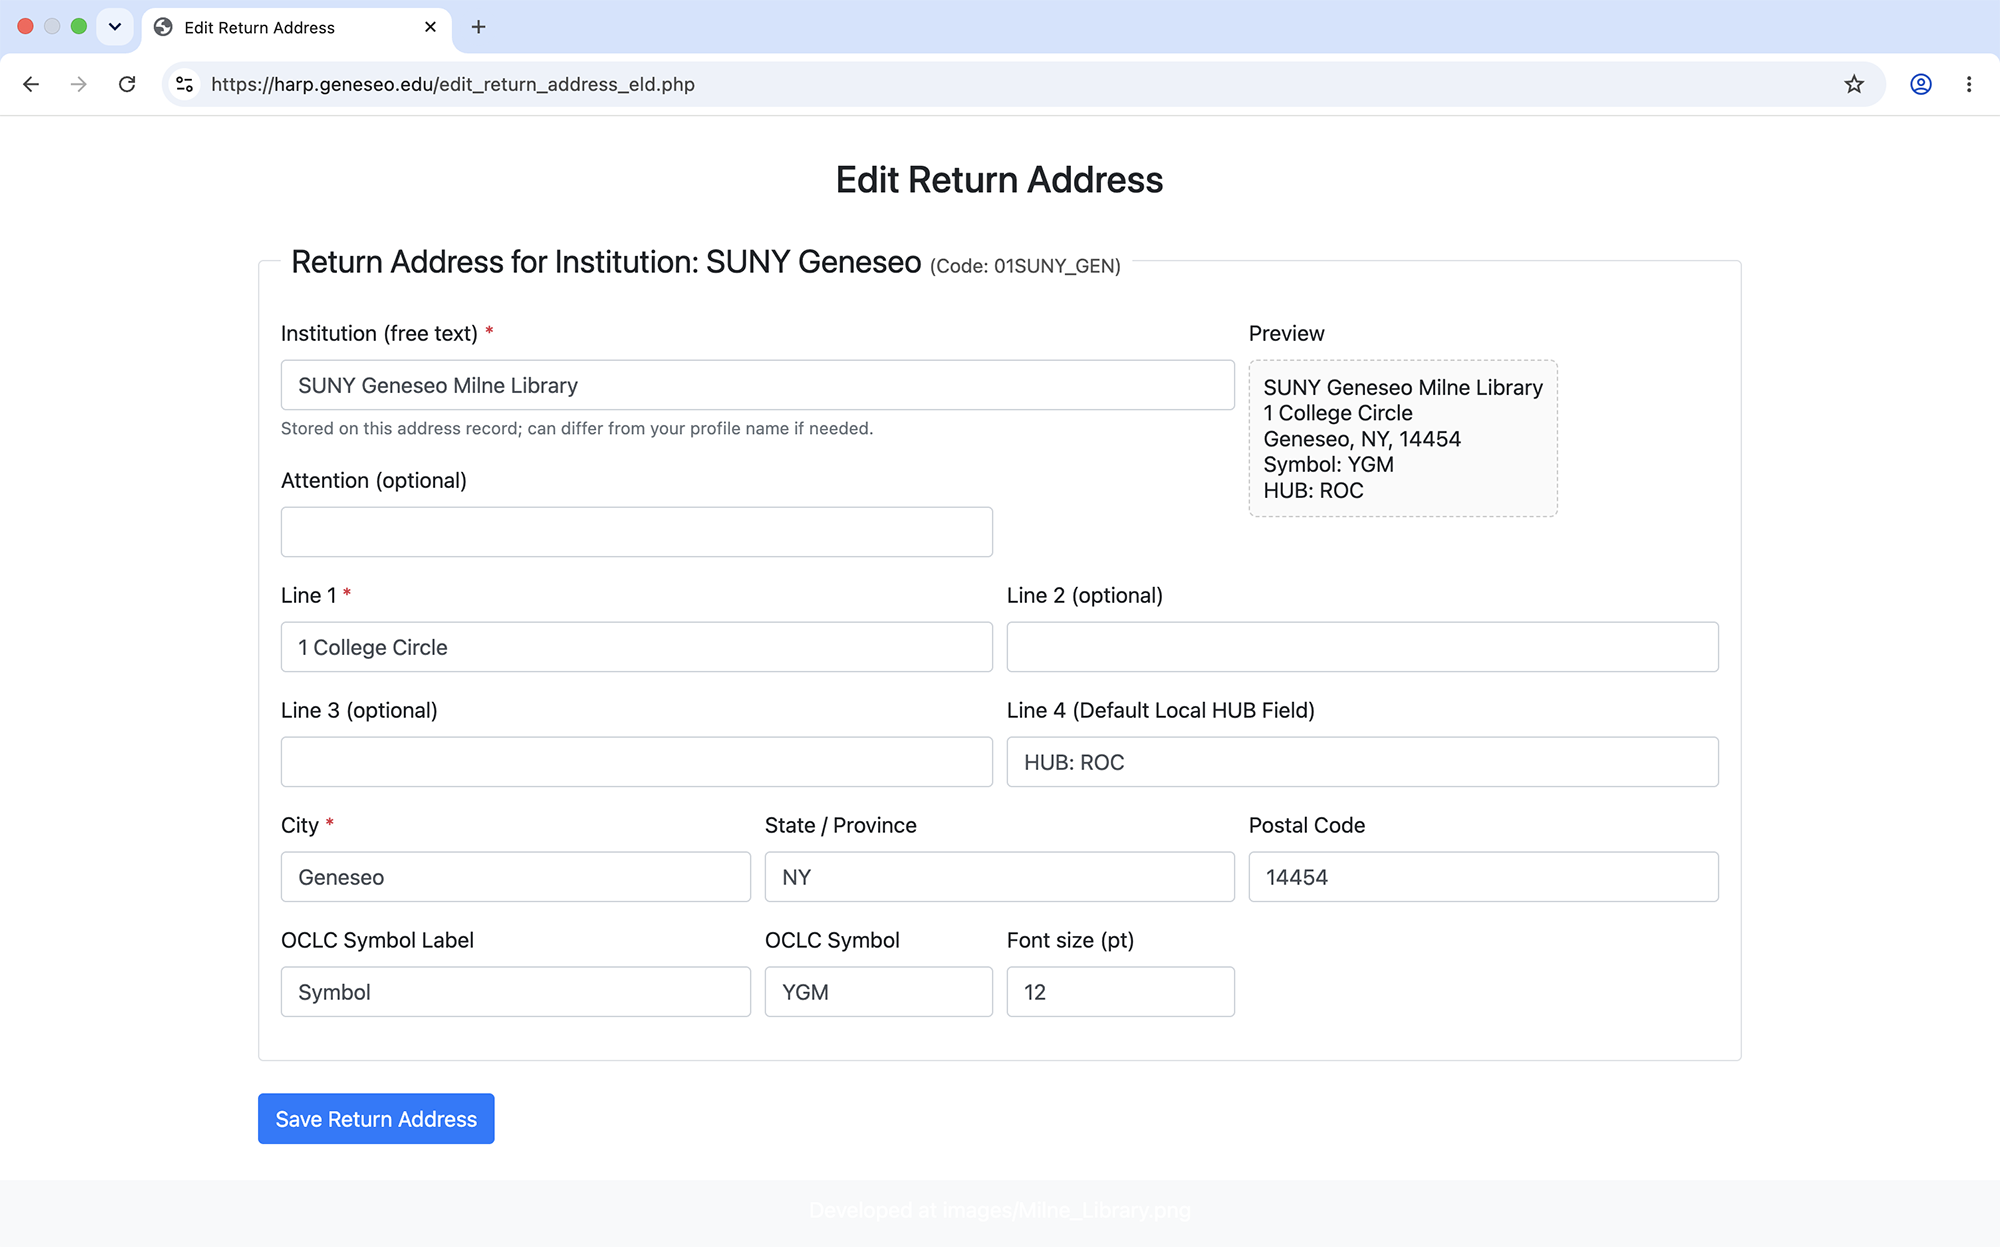Open a new browser tab
Image resolution: width=2000 pixels, height=1247 pixels.
pos(478,27)
